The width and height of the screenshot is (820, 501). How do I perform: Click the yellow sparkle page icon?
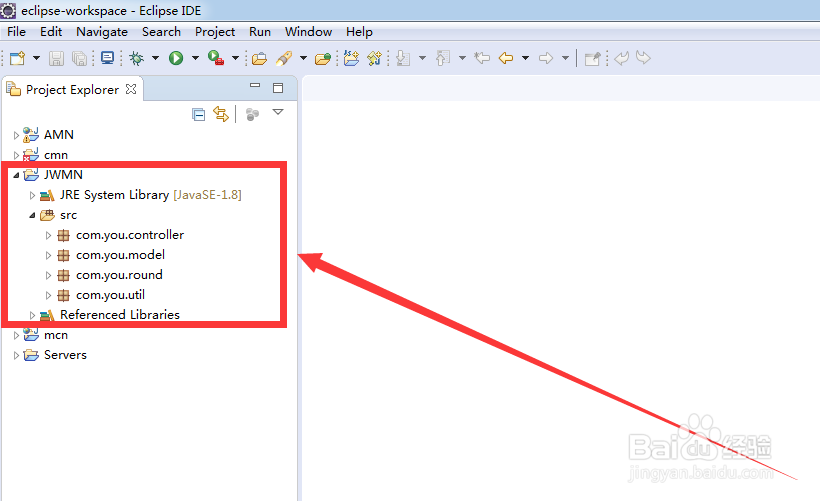[374, 58]
